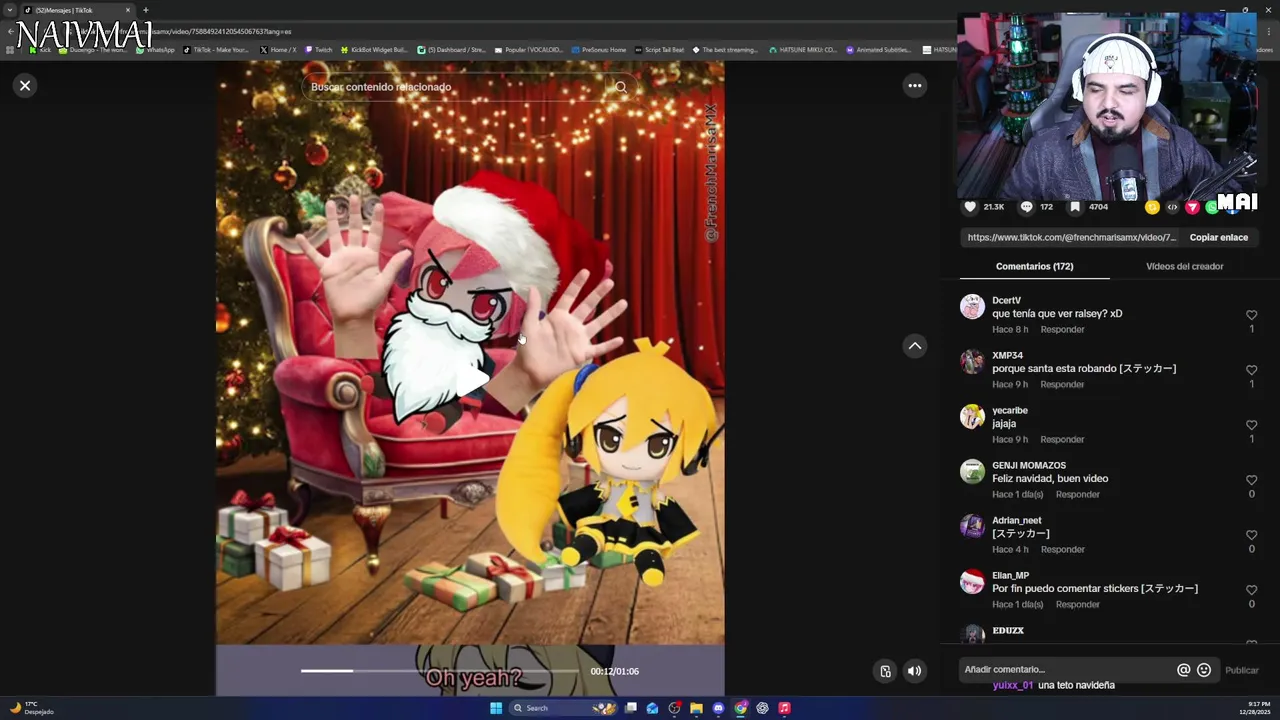This screenshot has height=720, width=1280.
Task: Open 'PreSonus: Home' bookmark
Action: (599, 49)
